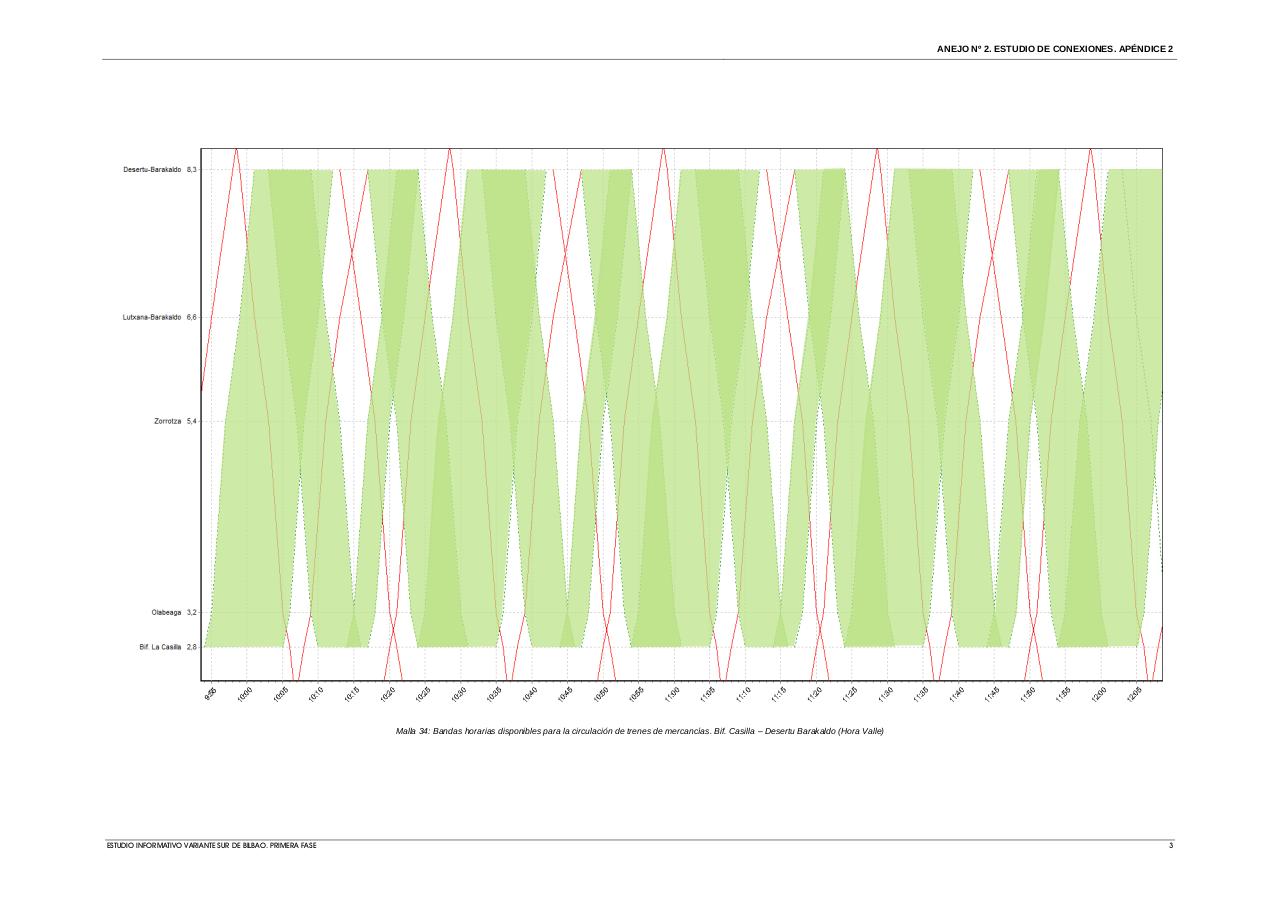Click the Malla 34 chart caption
The width and height of the screenshot is (1281, 906).
(x=640, y=732)
